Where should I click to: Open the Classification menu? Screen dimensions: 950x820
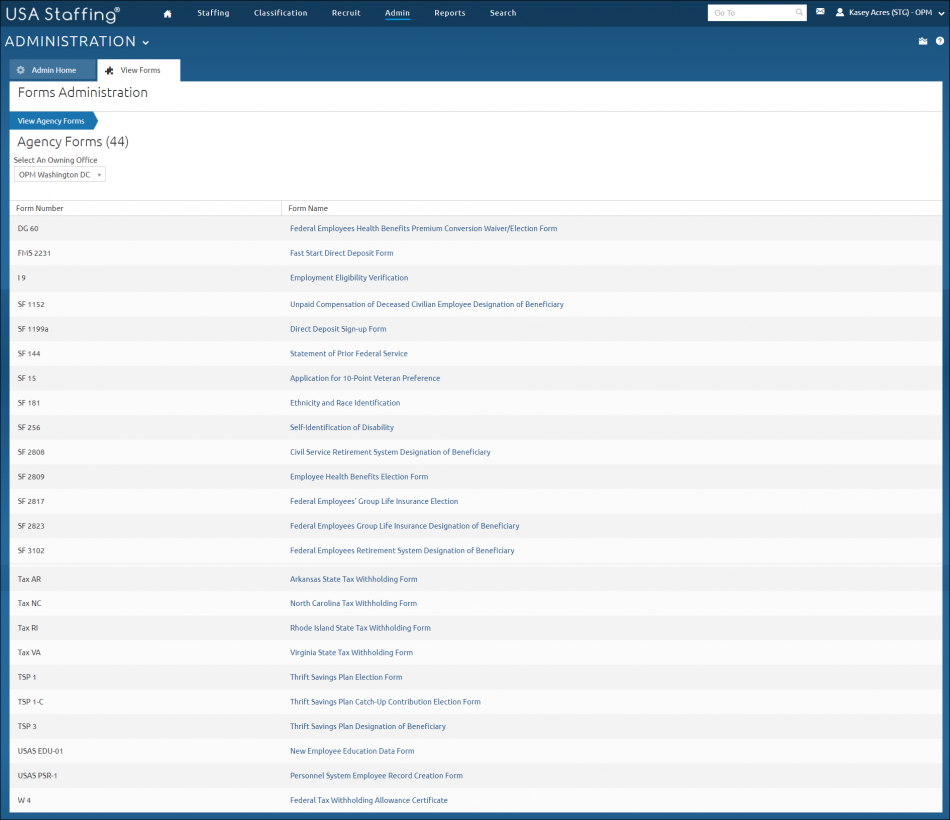[281, 13]
